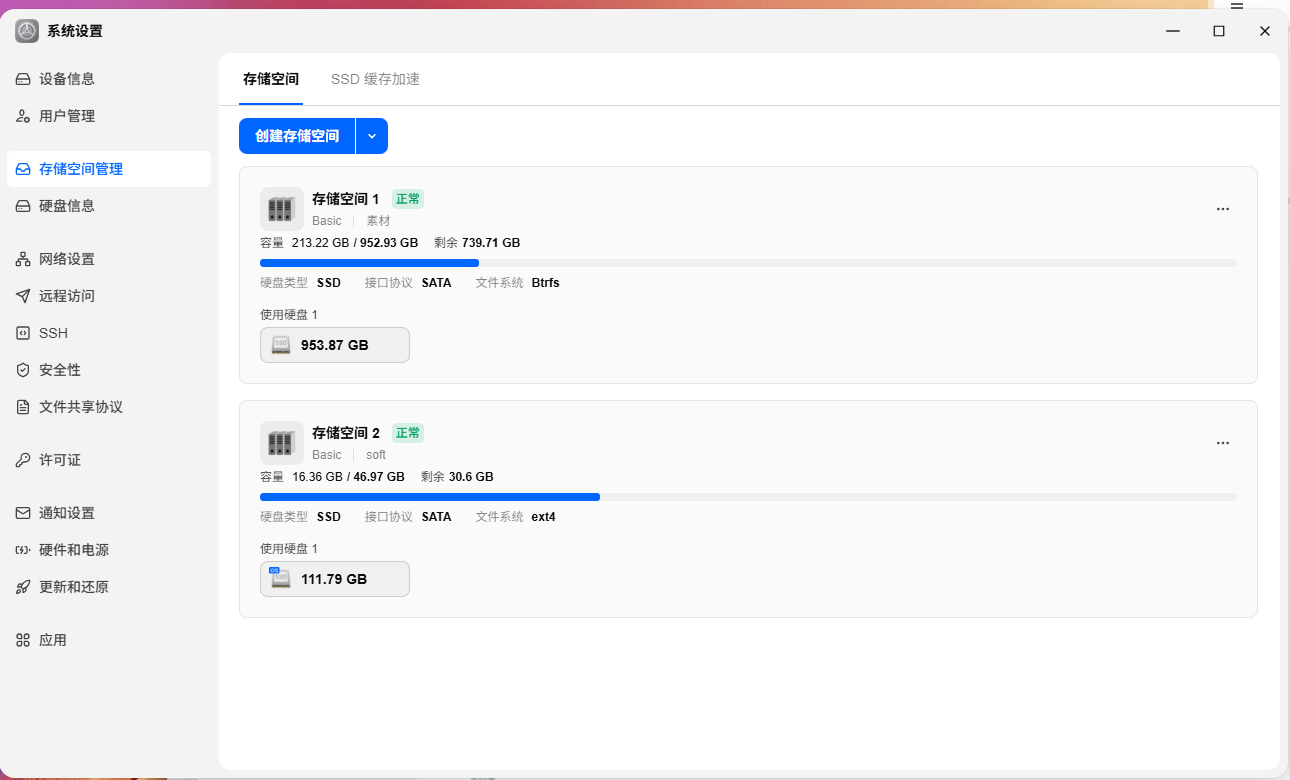Click the 剩余 30.6 GB text
Image resolution: width=1290 pixels, height=780 pixels.
click(457, 477)
